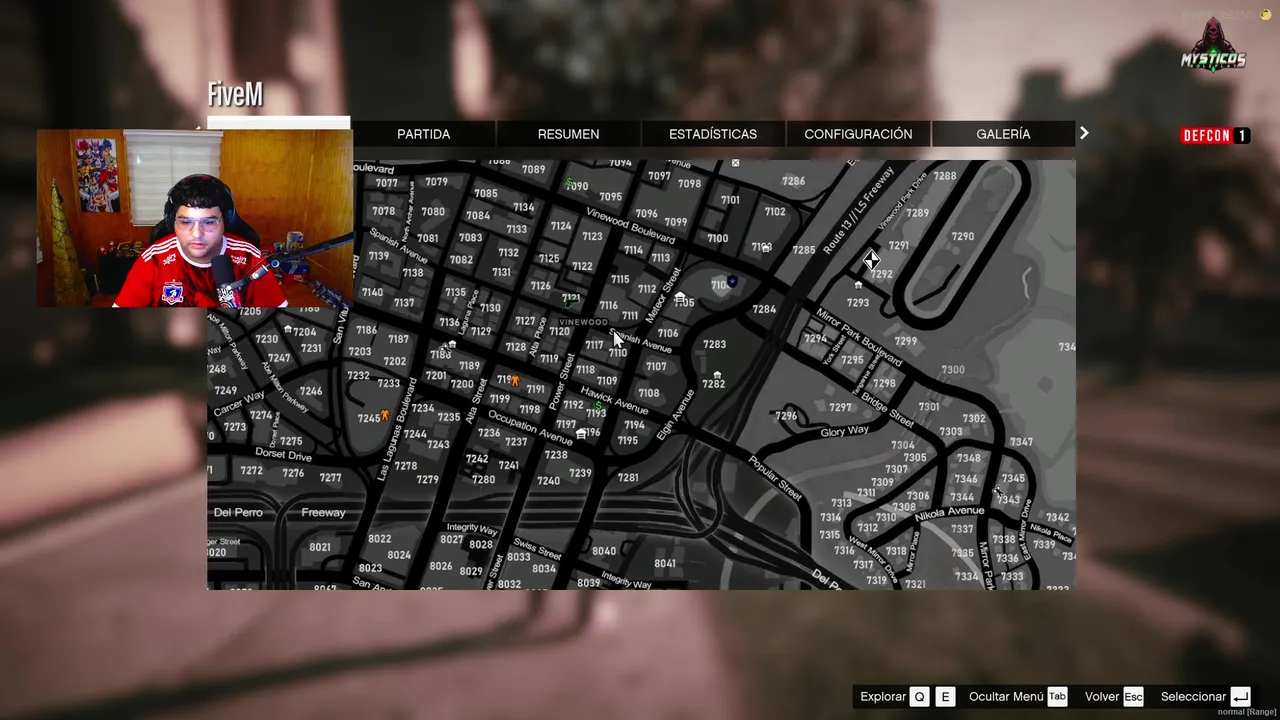Click the DEFCON 1 badge
Screen dimensions: 1280x720
(x=1215, y=136)
